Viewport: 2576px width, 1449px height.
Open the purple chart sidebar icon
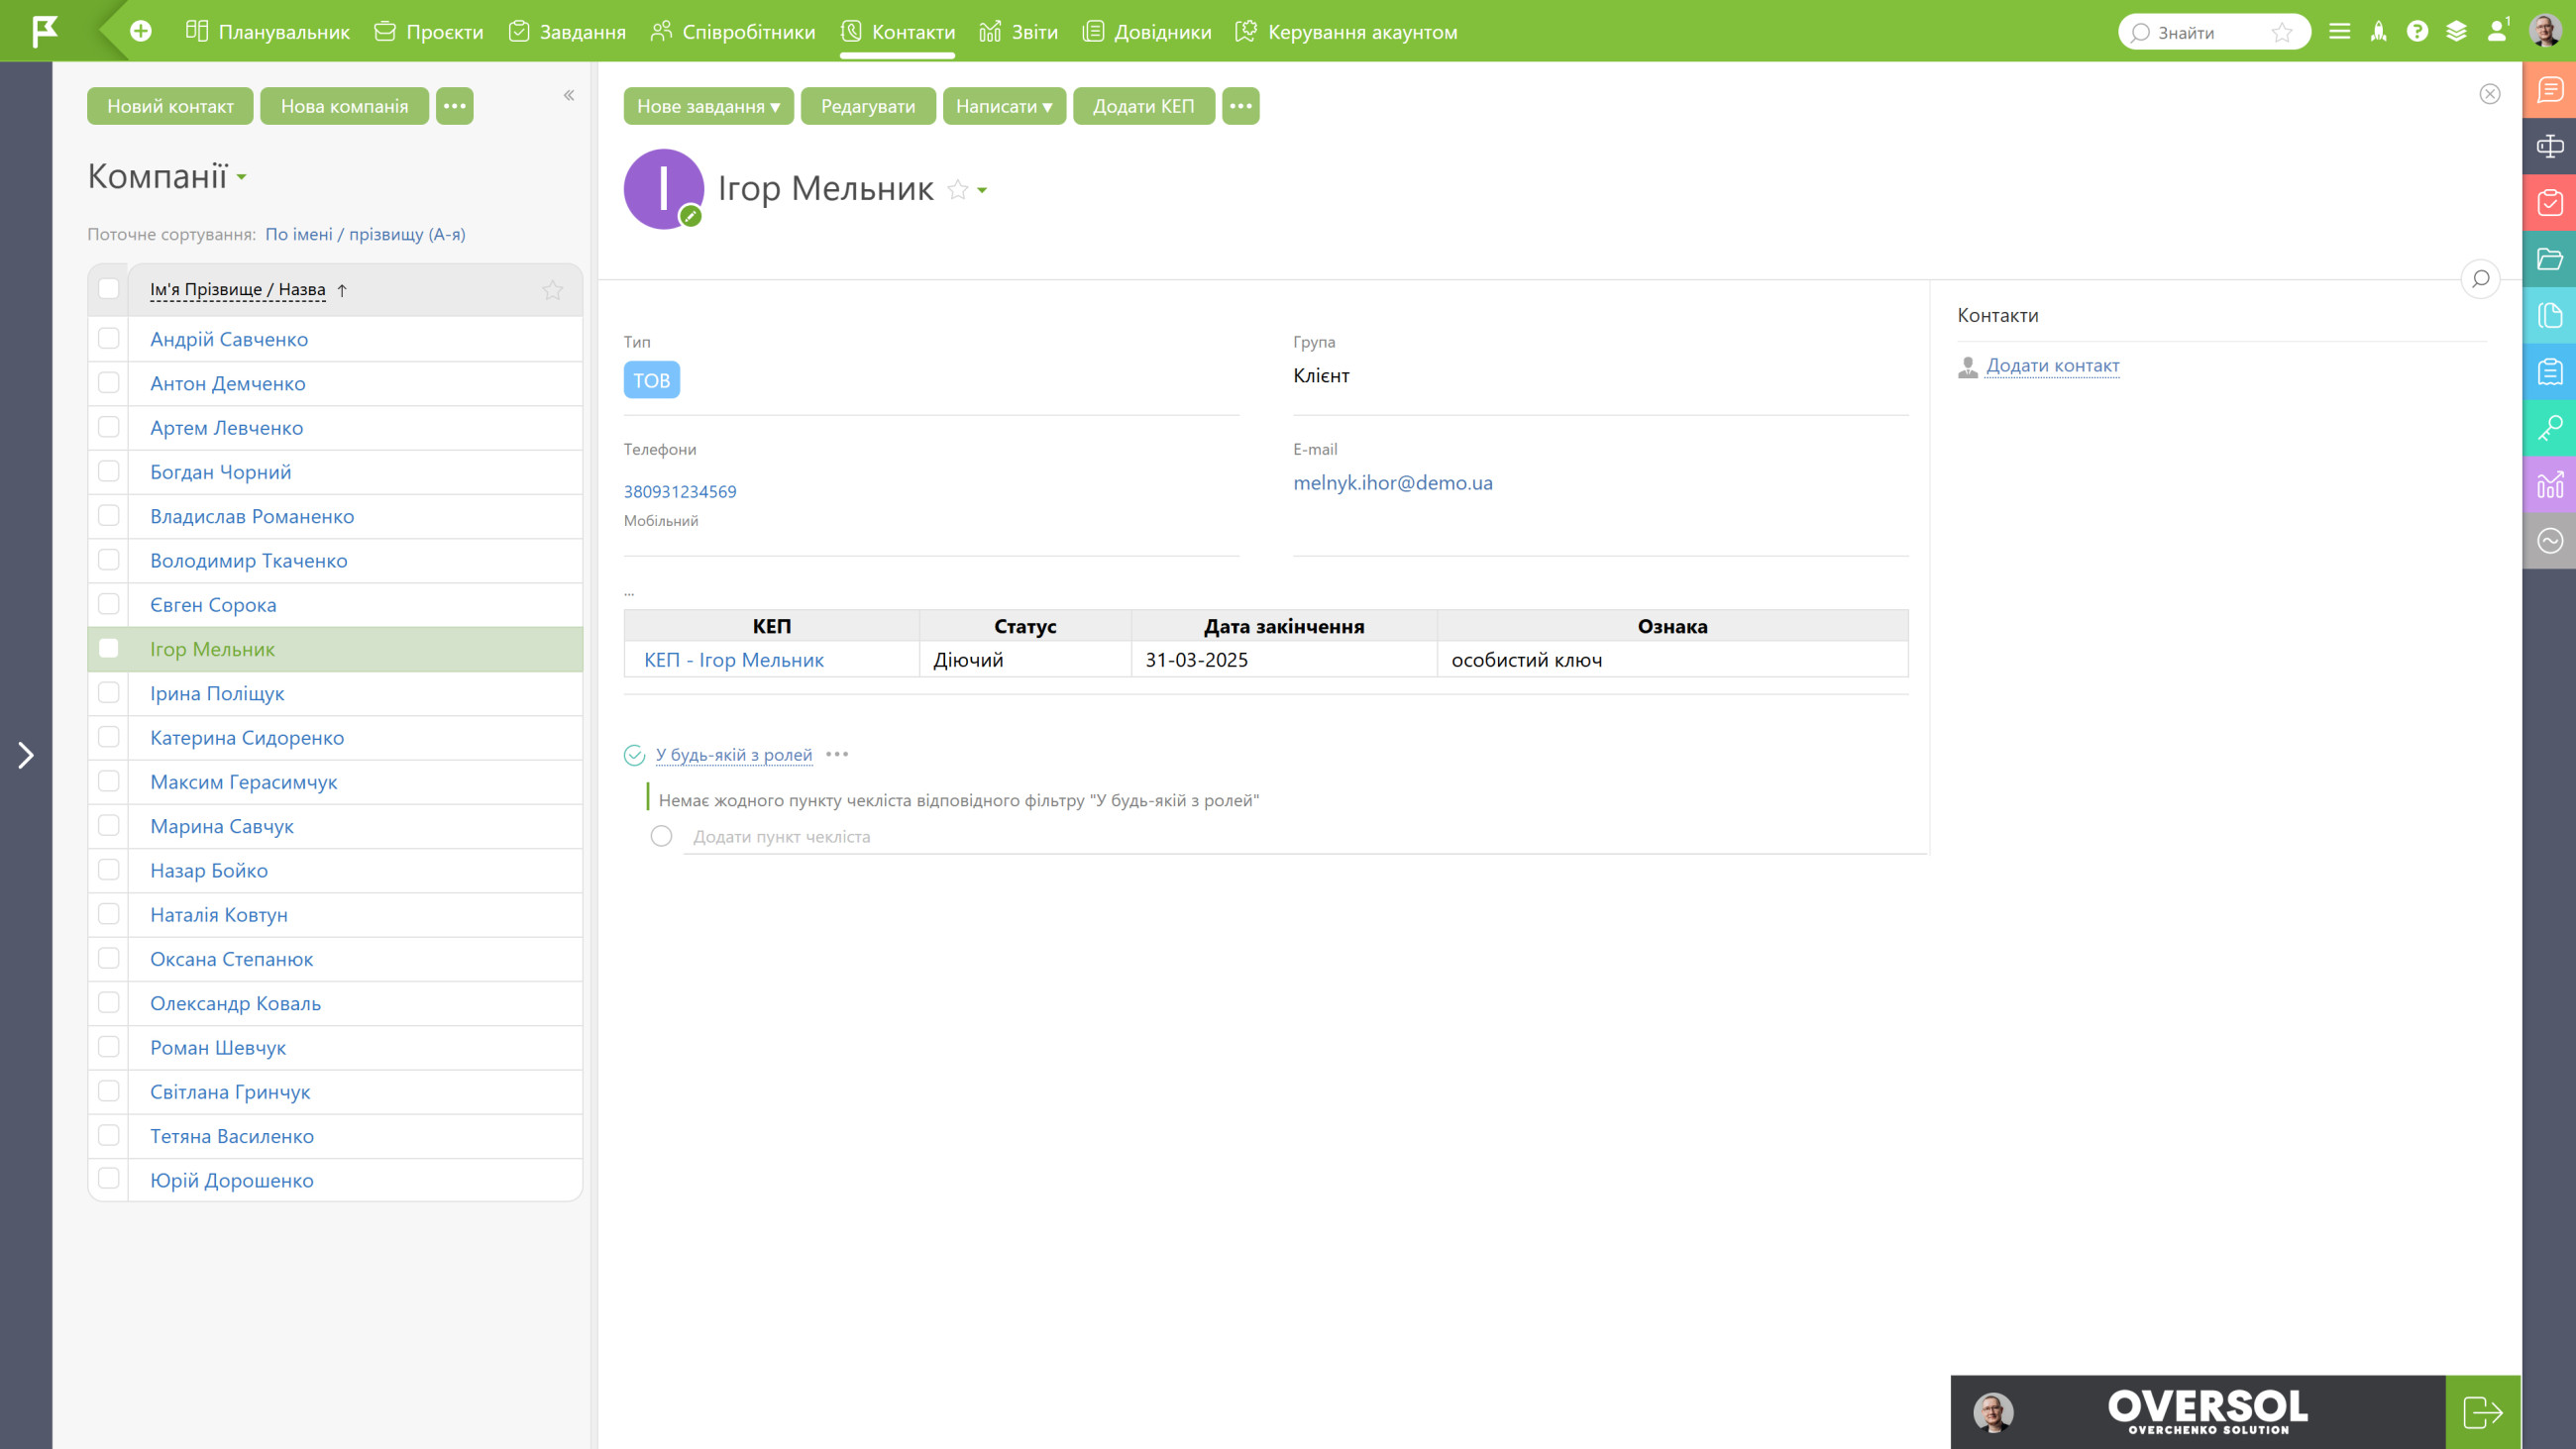click(2549, 485)
